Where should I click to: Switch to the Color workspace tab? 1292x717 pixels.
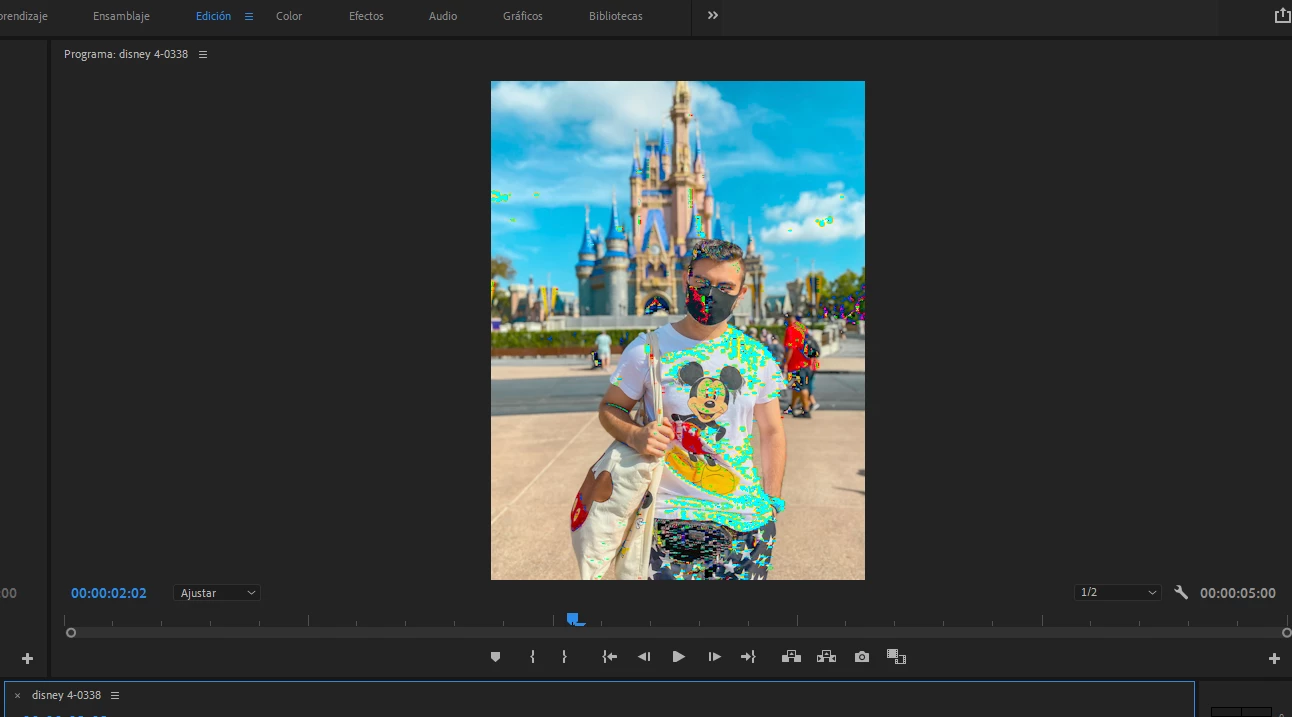point(289,16)
